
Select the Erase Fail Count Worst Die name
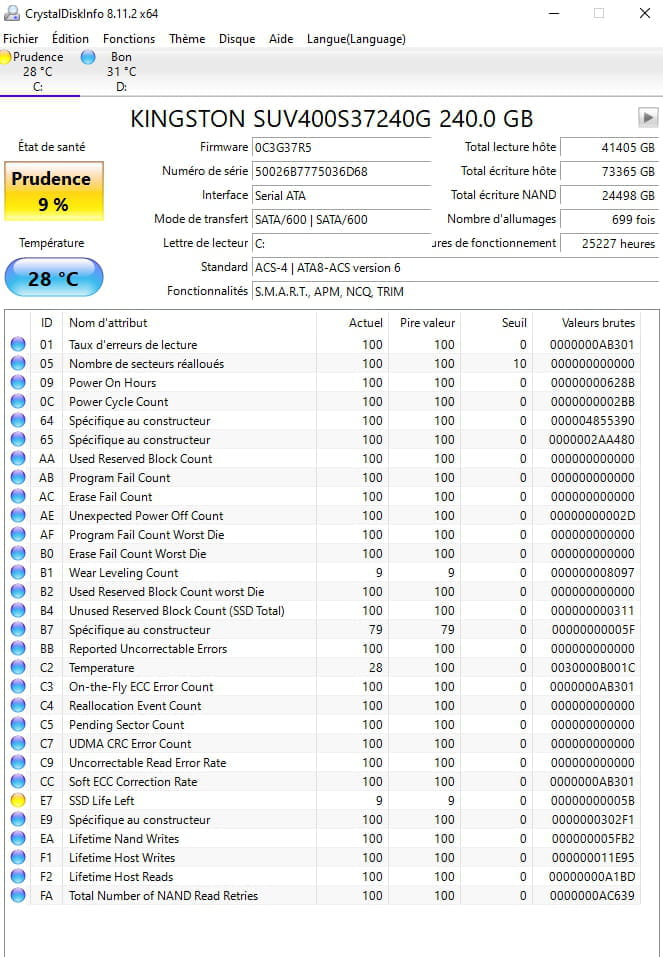tap(137, 554)
